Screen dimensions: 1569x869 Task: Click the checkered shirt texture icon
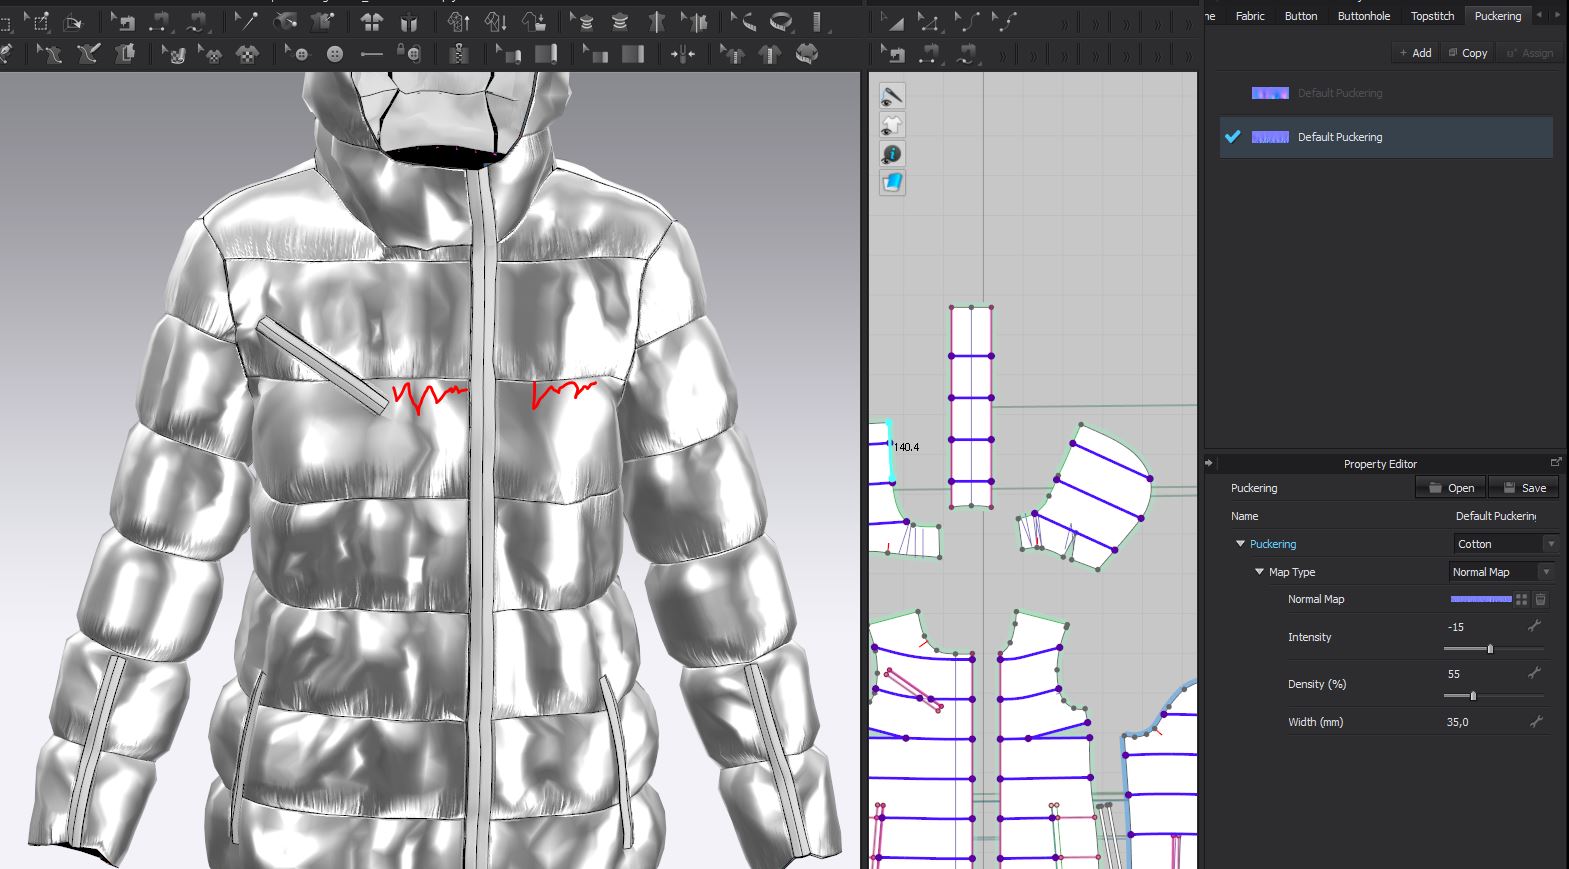coord(247,54)
